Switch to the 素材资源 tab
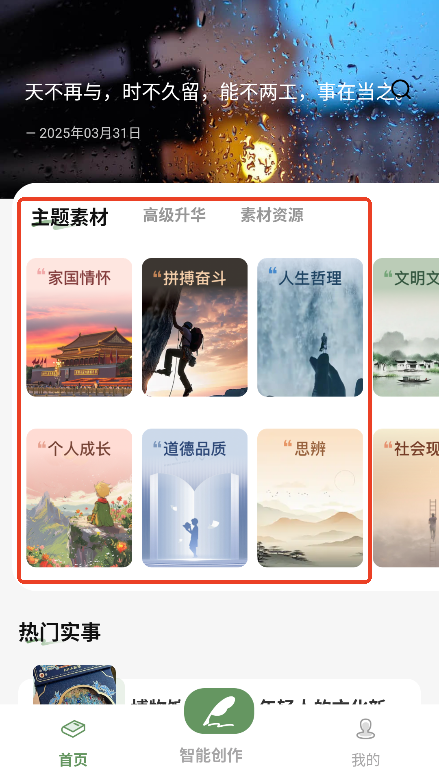Screen dimensions: 439x780 [272, 215]
